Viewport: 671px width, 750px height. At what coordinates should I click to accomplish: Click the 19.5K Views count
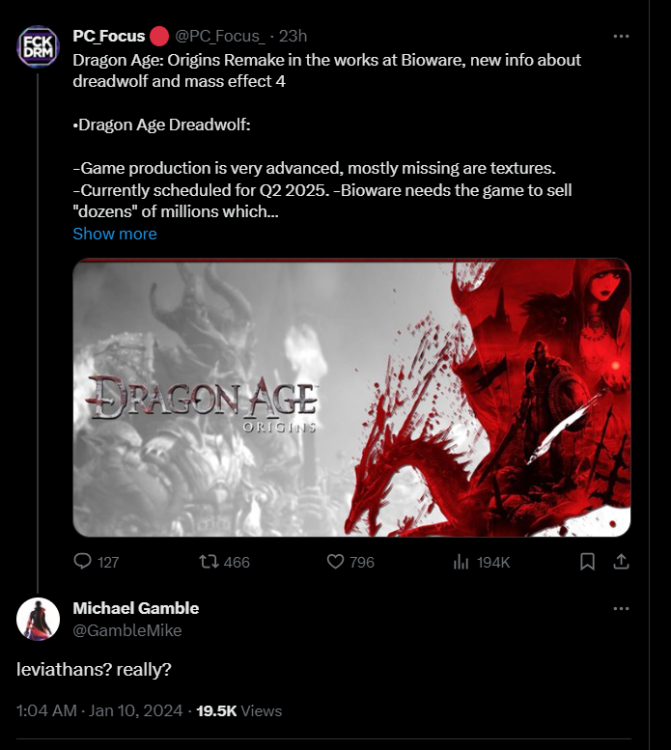tap(238, 711)
